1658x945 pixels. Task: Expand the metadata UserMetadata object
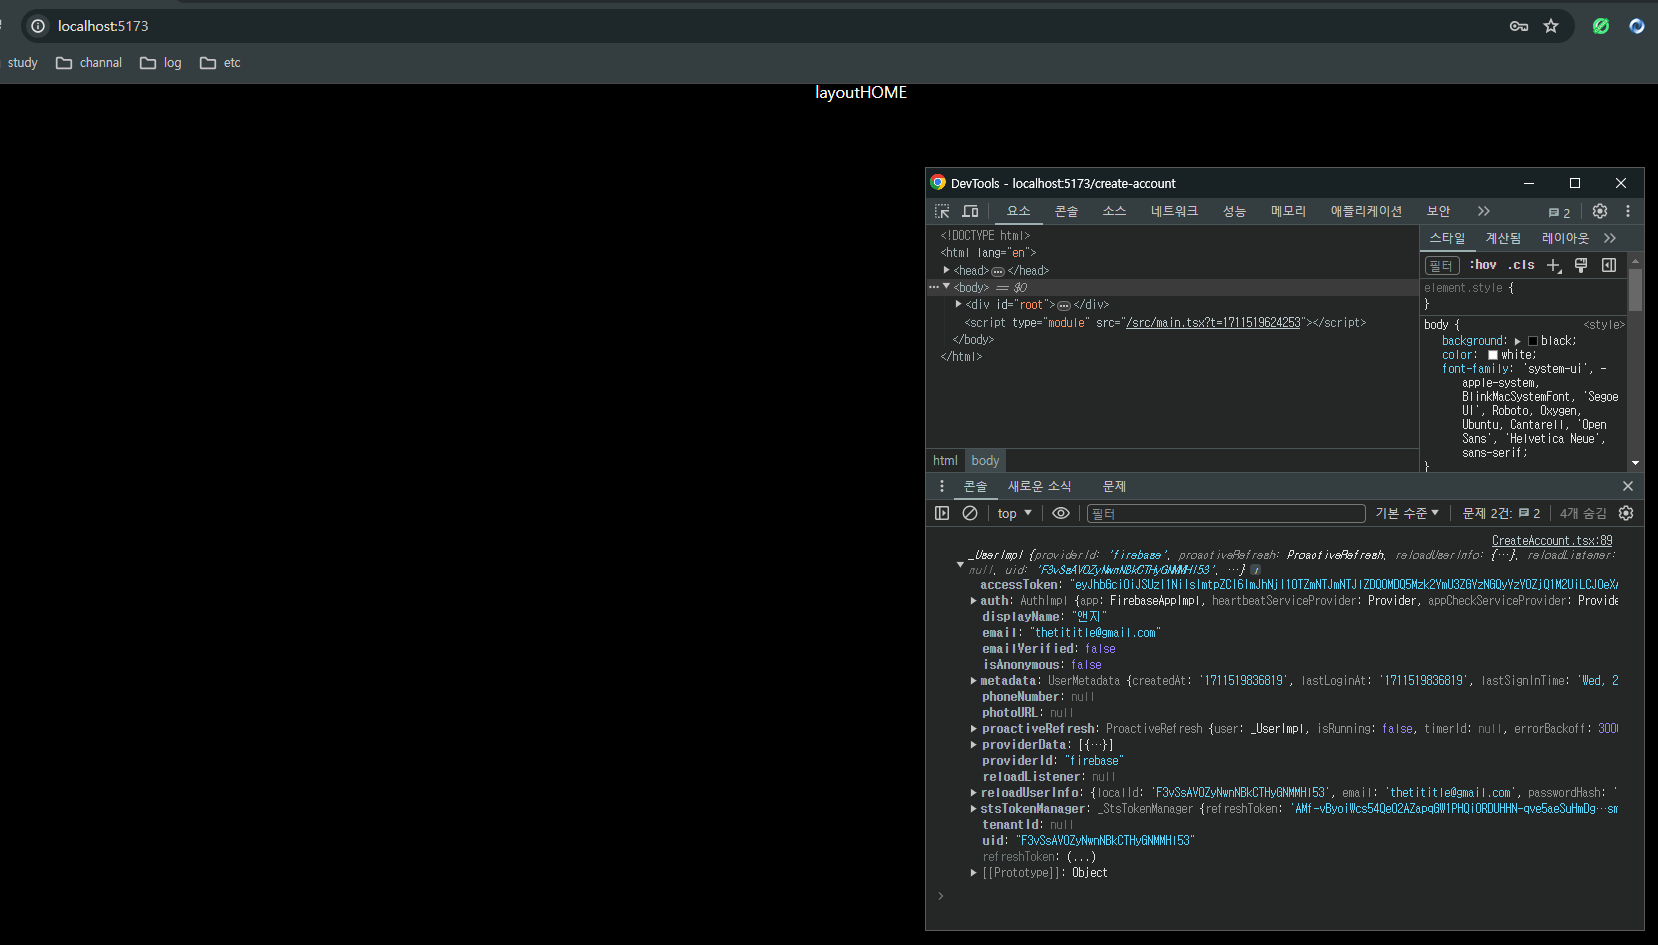(x=973, y=681)
